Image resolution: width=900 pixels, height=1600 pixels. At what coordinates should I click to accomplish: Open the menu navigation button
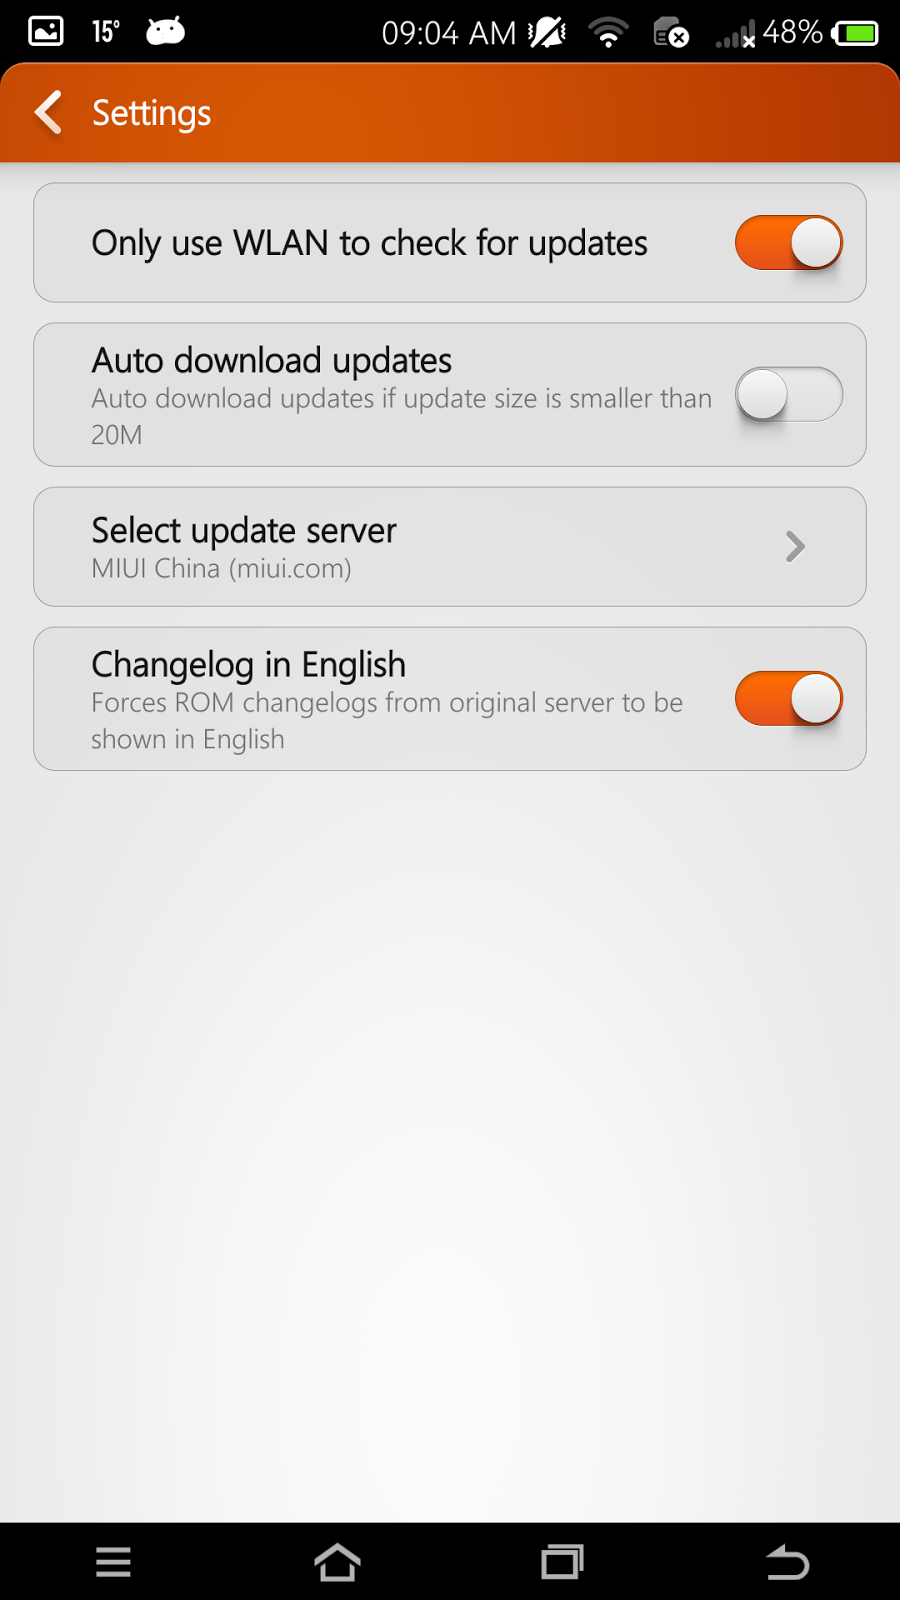pos(113,1561)
